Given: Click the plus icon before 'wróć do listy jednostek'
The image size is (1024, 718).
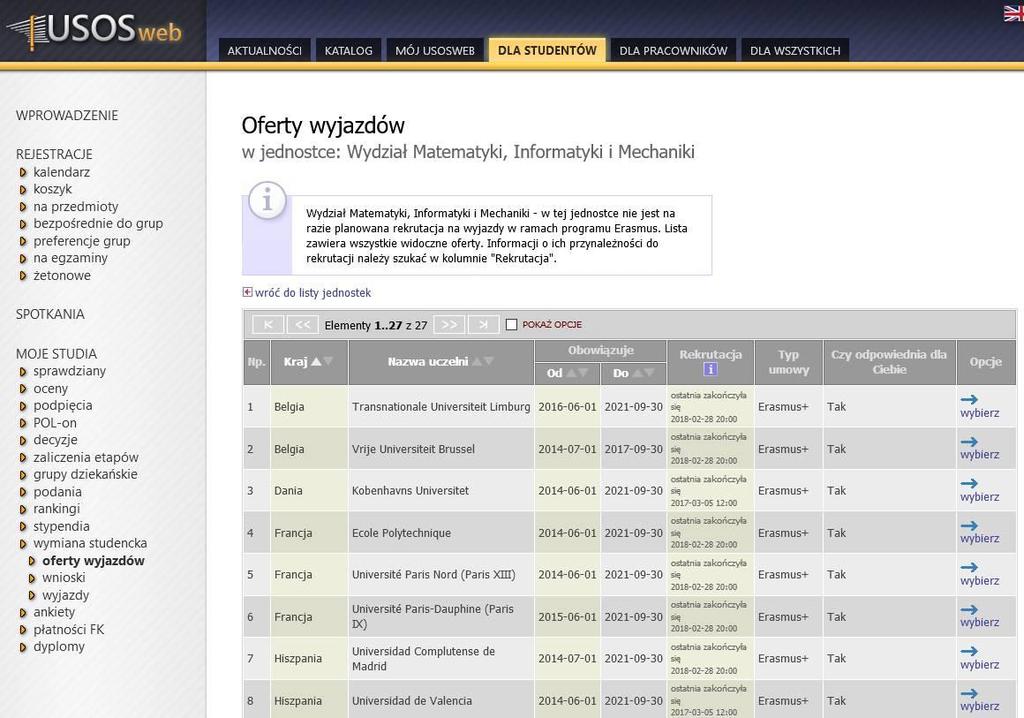Looking at the screenshot, I should 247,292.
